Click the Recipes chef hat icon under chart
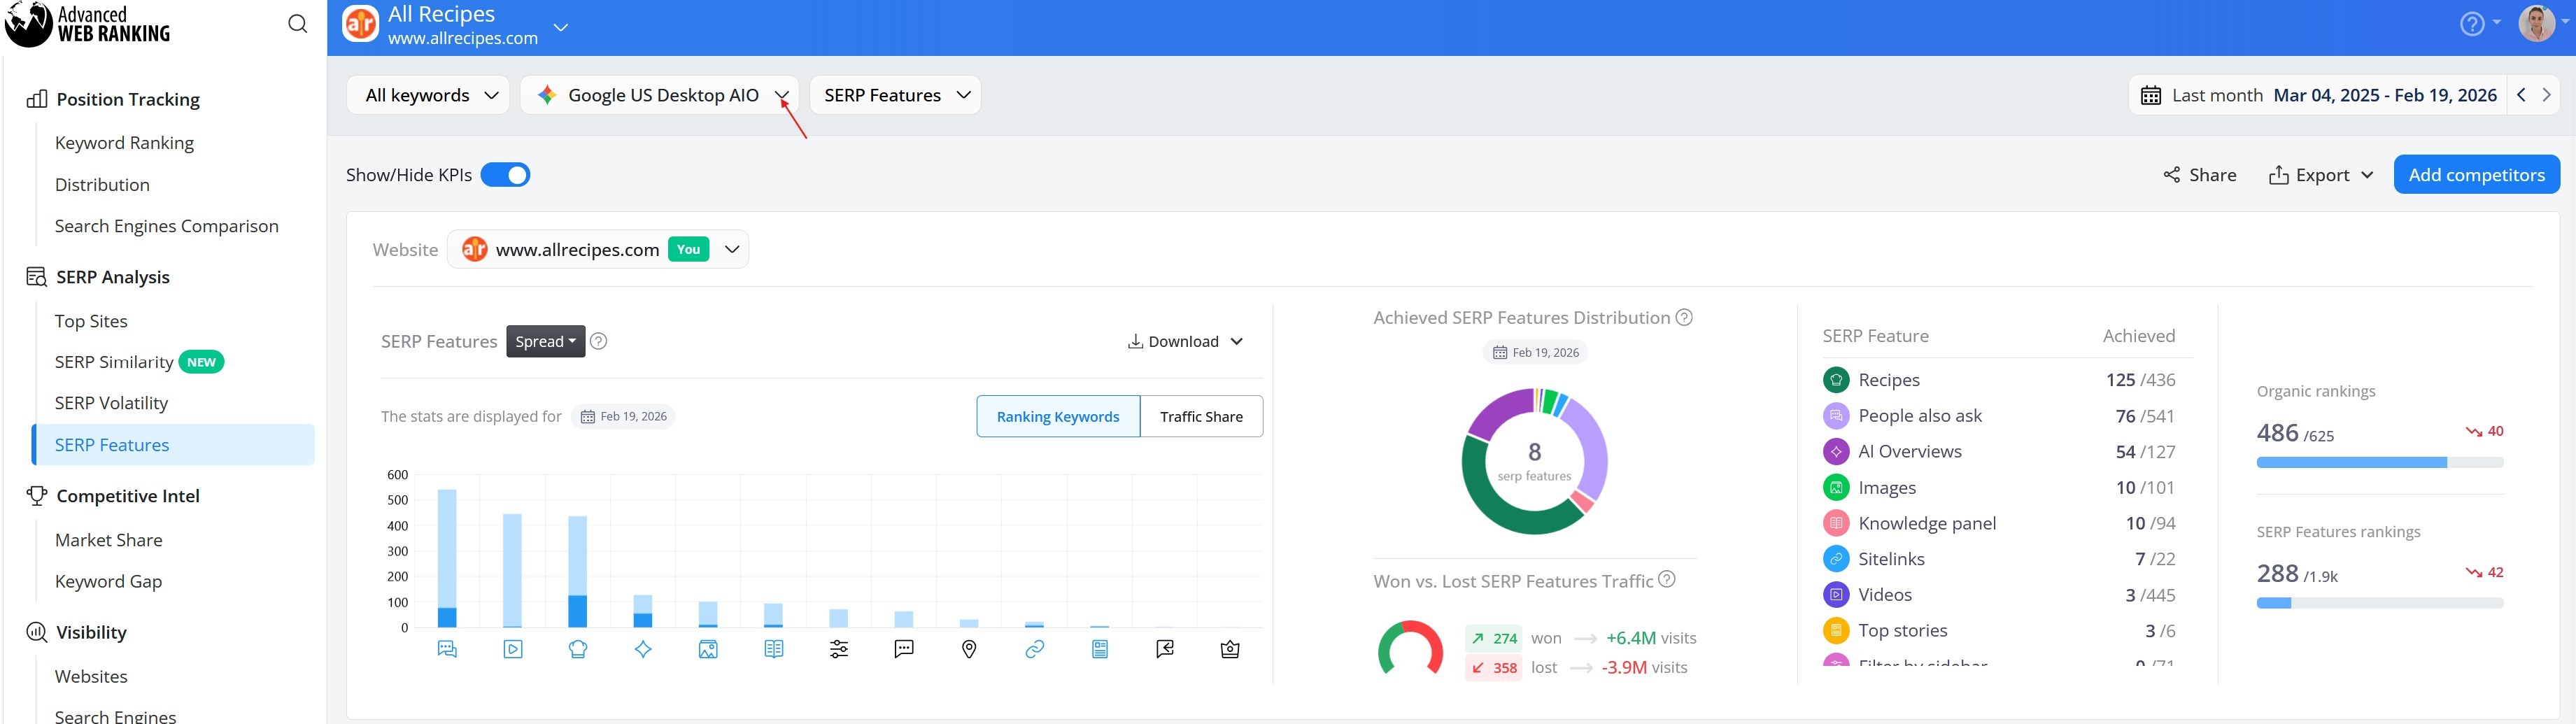The image size is (2576, 724). (x=578, y=649)
